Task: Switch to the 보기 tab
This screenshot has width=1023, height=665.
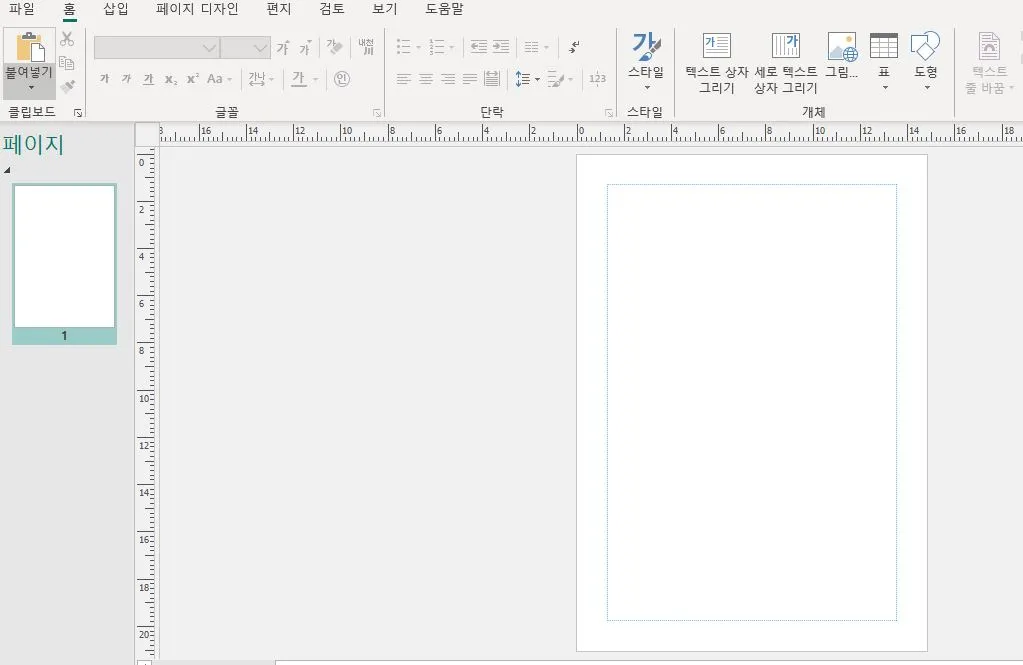Action: [384, 9]
